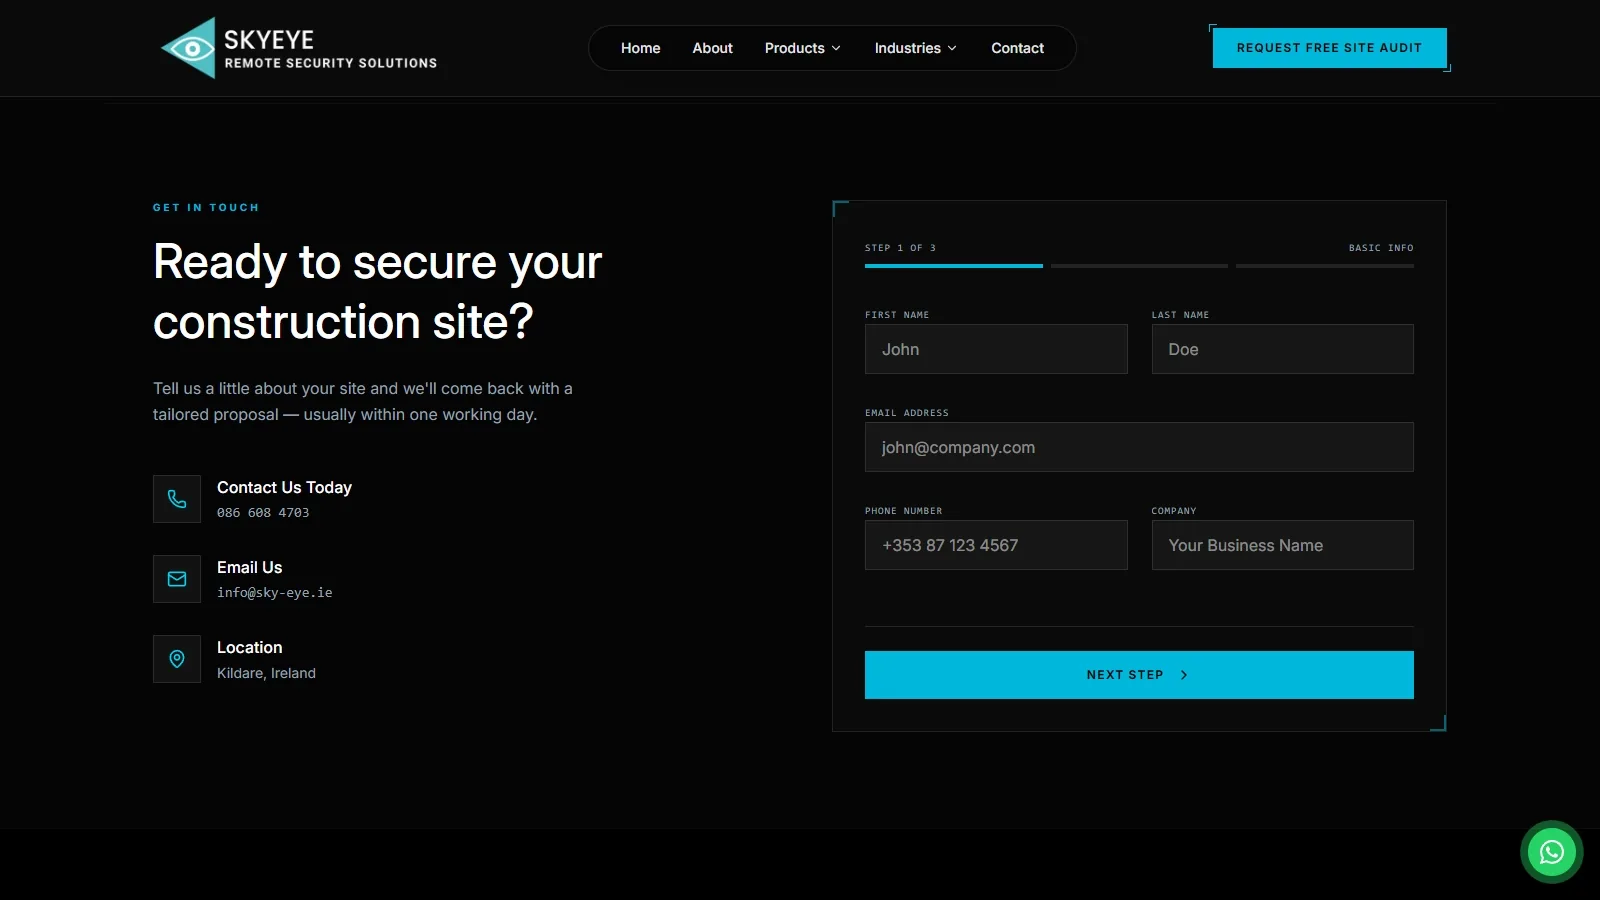Email info@sky-eye.ie

[274, 593]
